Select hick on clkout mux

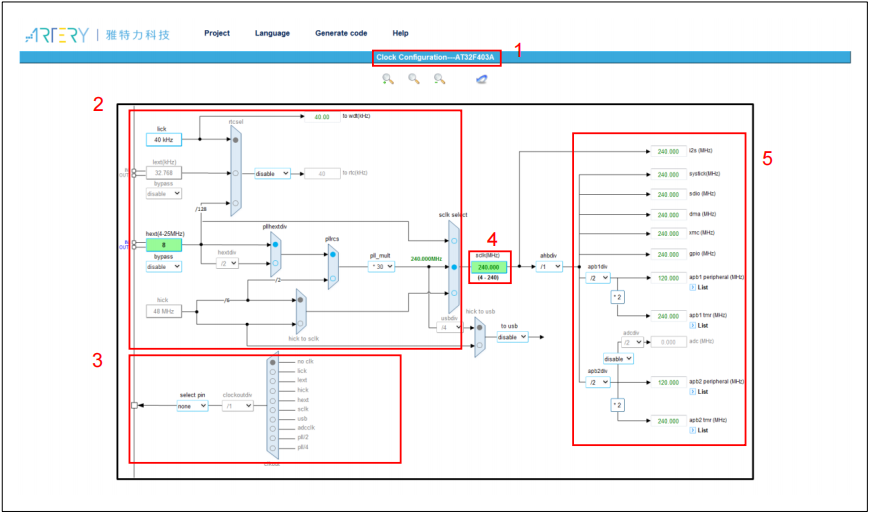pos(272,391)
